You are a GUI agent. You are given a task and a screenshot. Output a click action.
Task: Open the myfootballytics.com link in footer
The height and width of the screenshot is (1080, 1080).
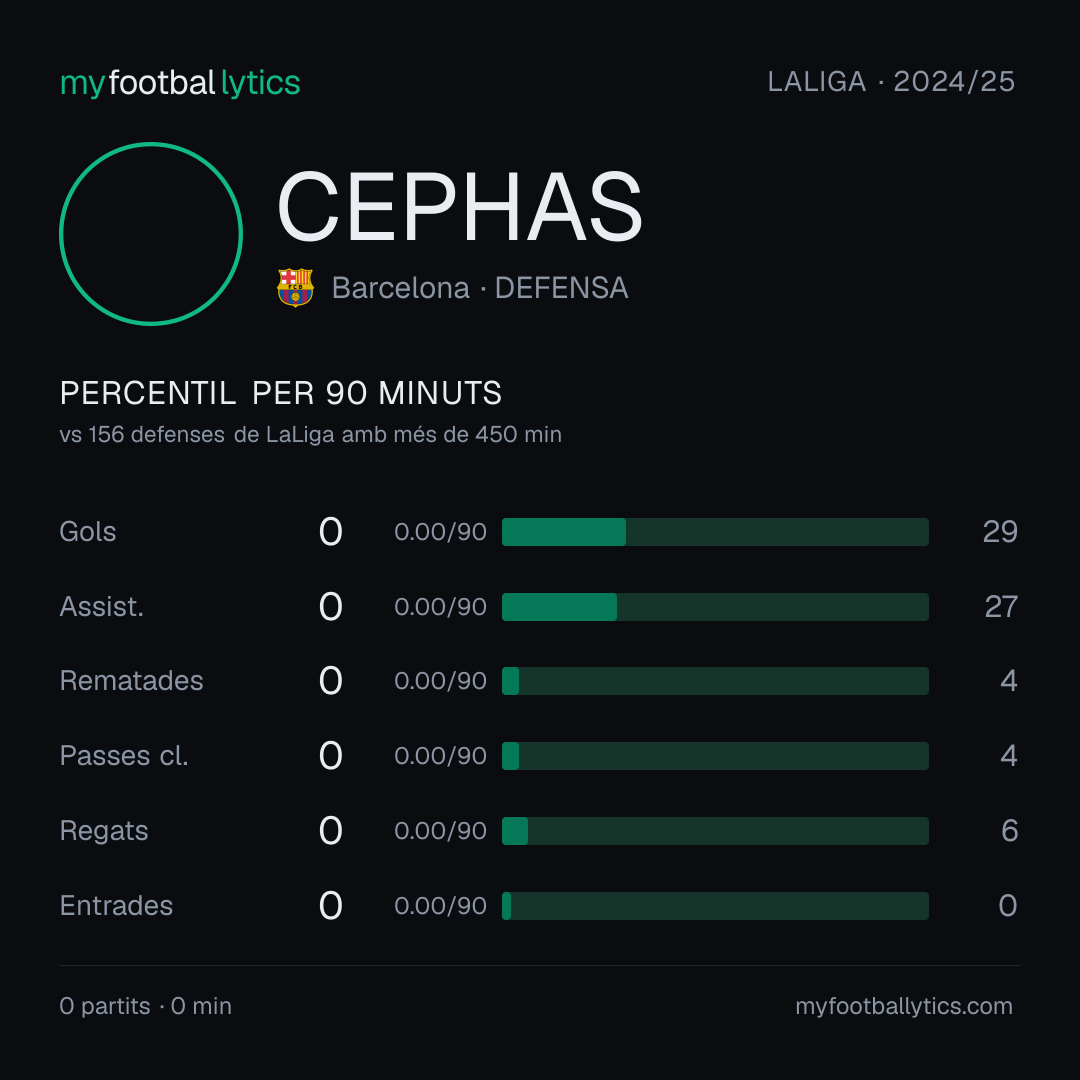(x=904, y=1006)
